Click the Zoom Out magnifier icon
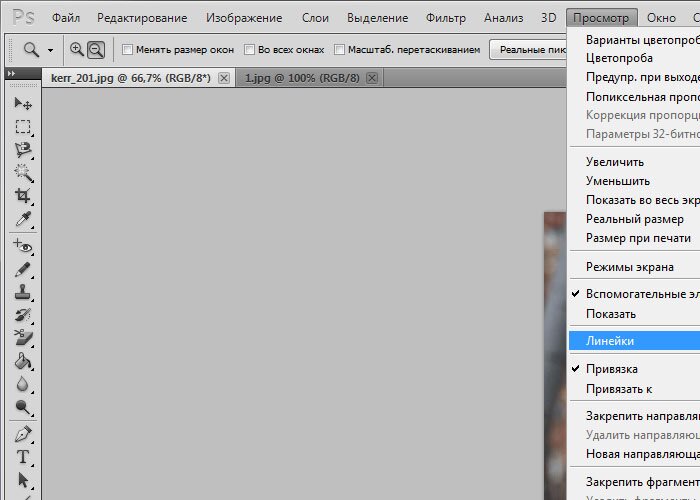Screen dimensions: 700x500 click(x=96, y=50)
